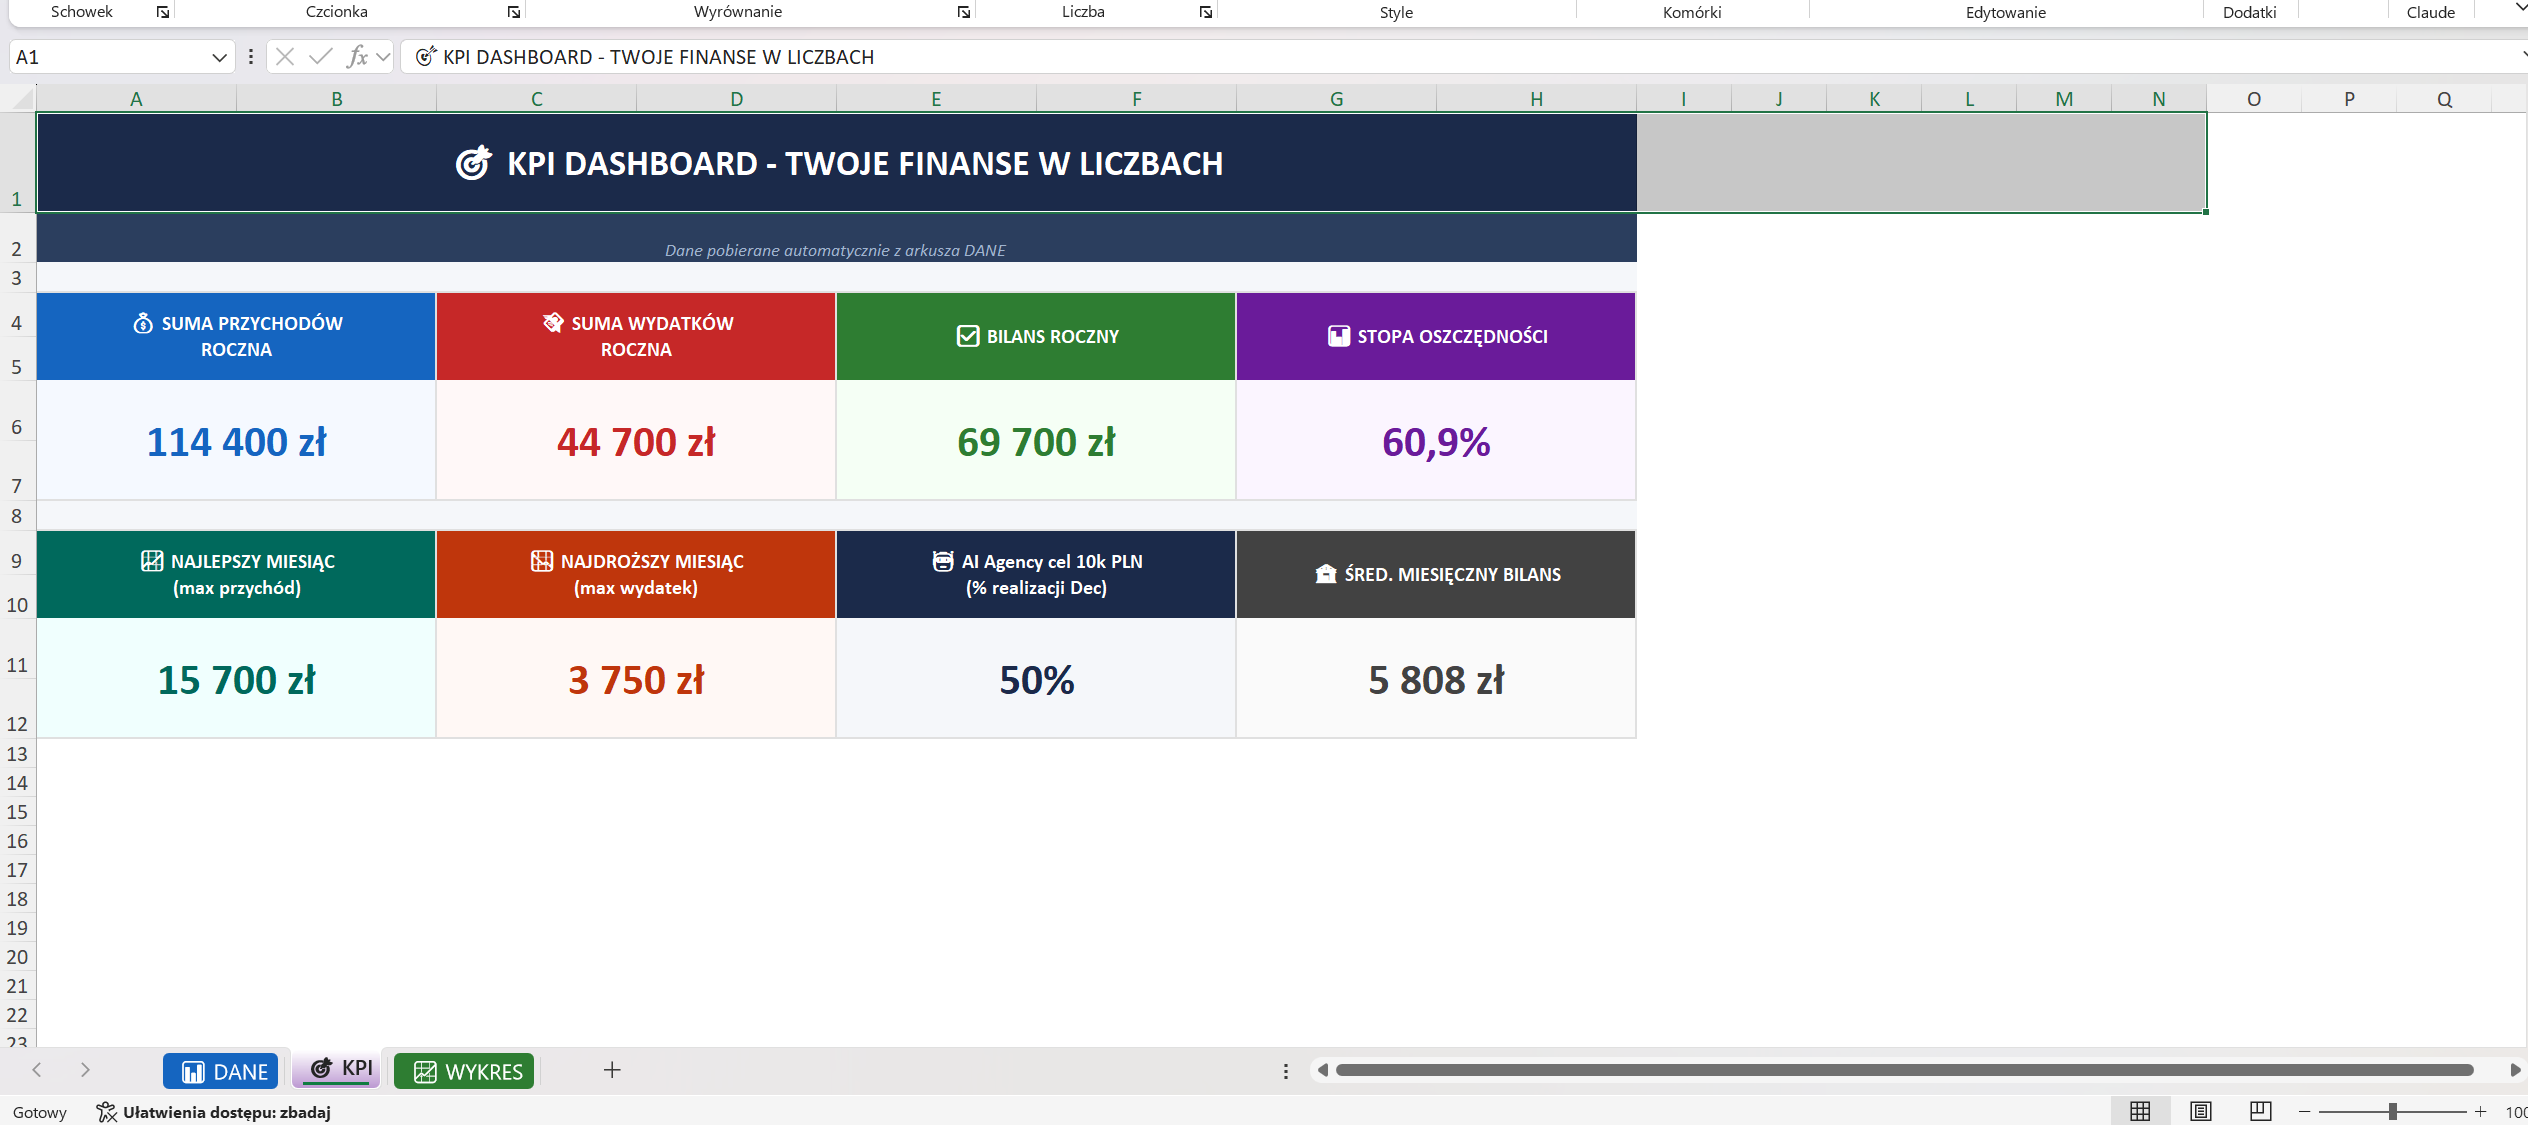Image resolution: width=2528 pixels, height=1125 pixels.
Task: Click the ŚRED. MIESIĘCZNY BILANS header cell
Action: pyautogui.click(x=1436, y=574)
